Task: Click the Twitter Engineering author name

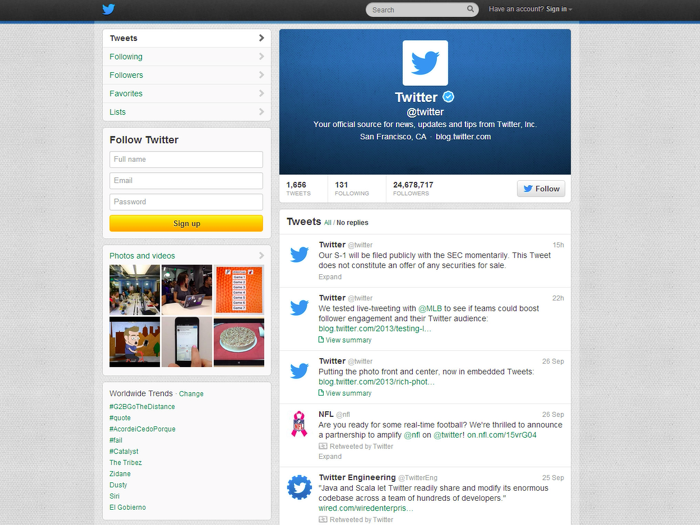Action: coord(357,477)
